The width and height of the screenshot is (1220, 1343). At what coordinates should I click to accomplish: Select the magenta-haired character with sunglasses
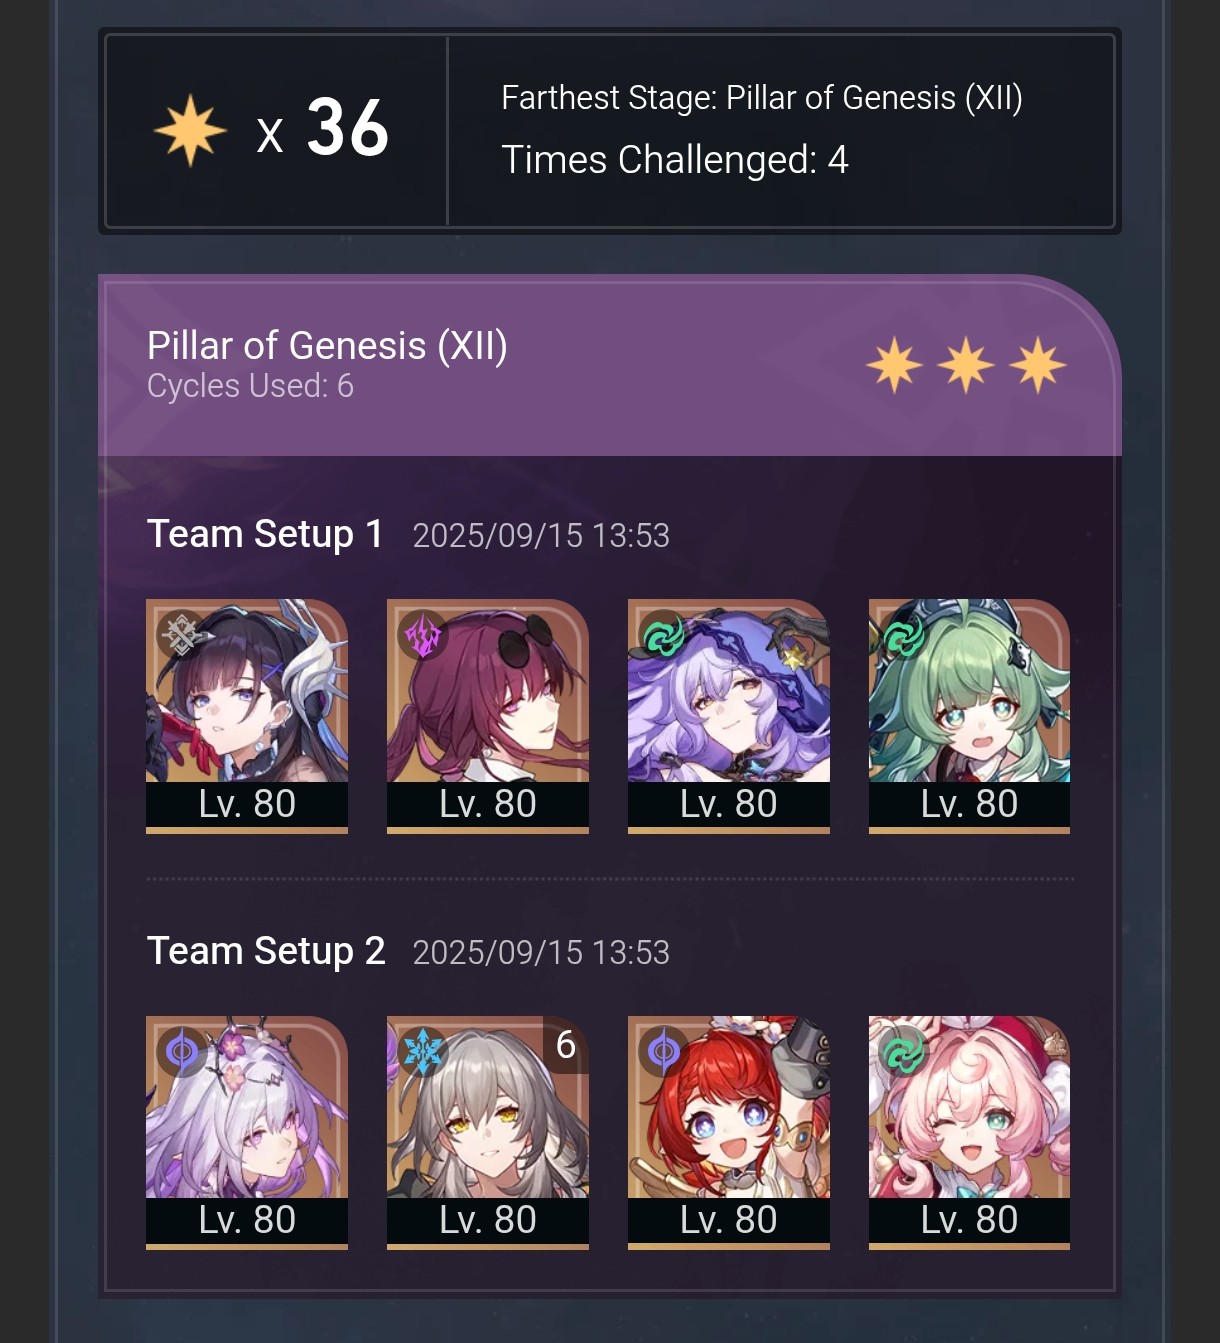point(488,715)
